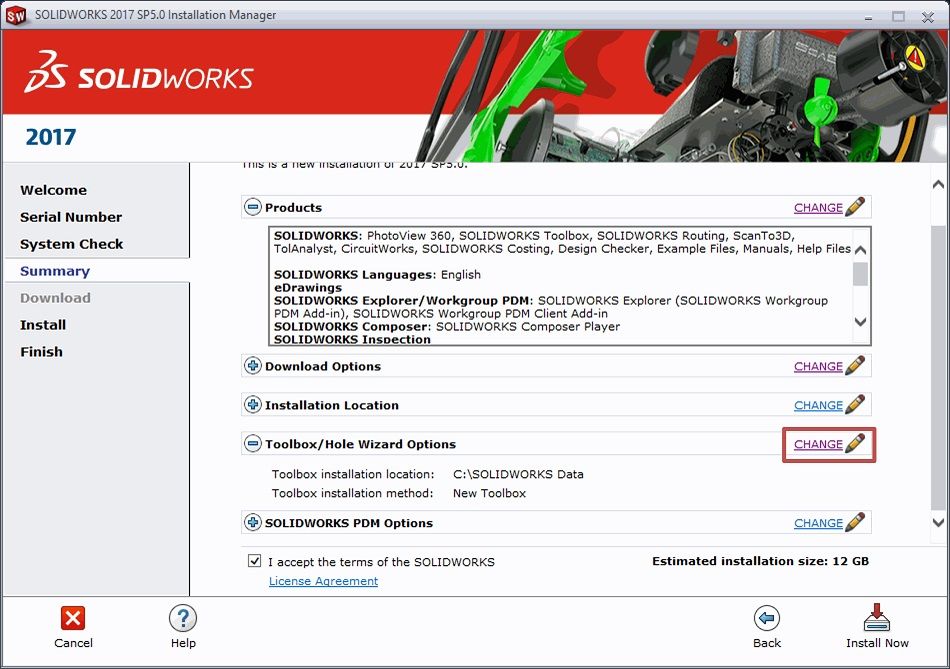The height and width of the screenshot is (669, 950).
Task: Expand SOLIDWORKS PDM Options section
Action: (x=253, y=523)
